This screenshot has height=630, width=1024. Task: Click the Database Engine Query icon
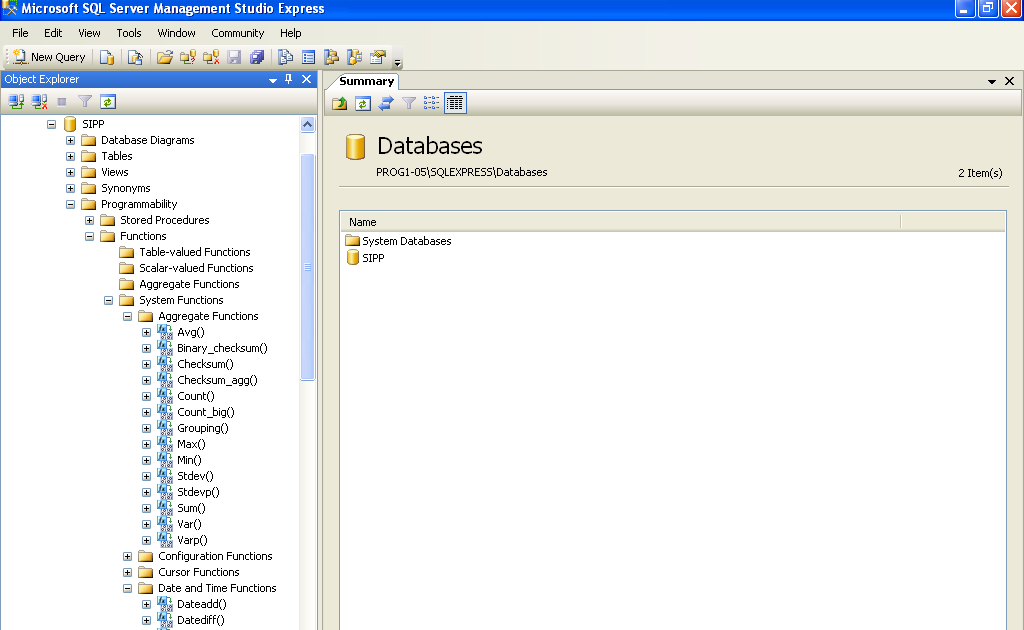(107, 57)
